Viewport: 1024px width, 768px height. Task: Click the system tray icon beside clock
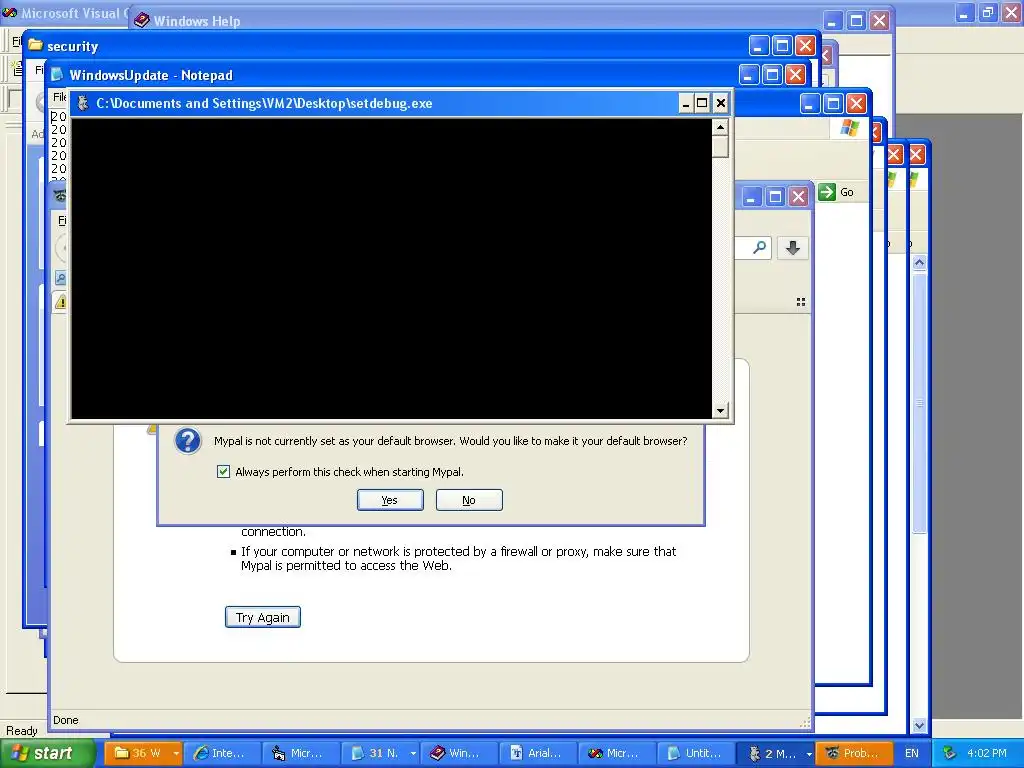950,753
